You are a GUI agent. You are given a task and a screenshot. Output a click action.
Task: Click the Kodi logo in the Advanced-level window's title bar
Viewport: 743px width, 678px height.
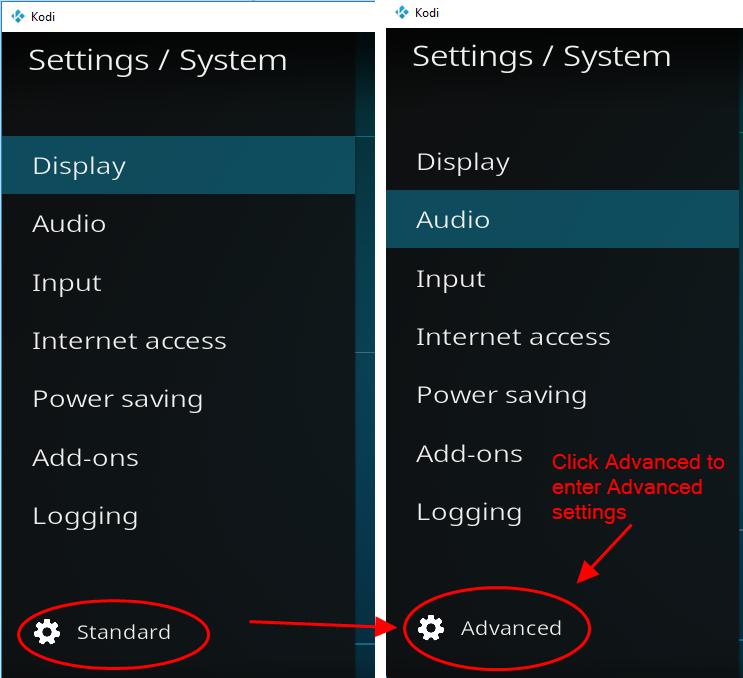tap(401, 13)
